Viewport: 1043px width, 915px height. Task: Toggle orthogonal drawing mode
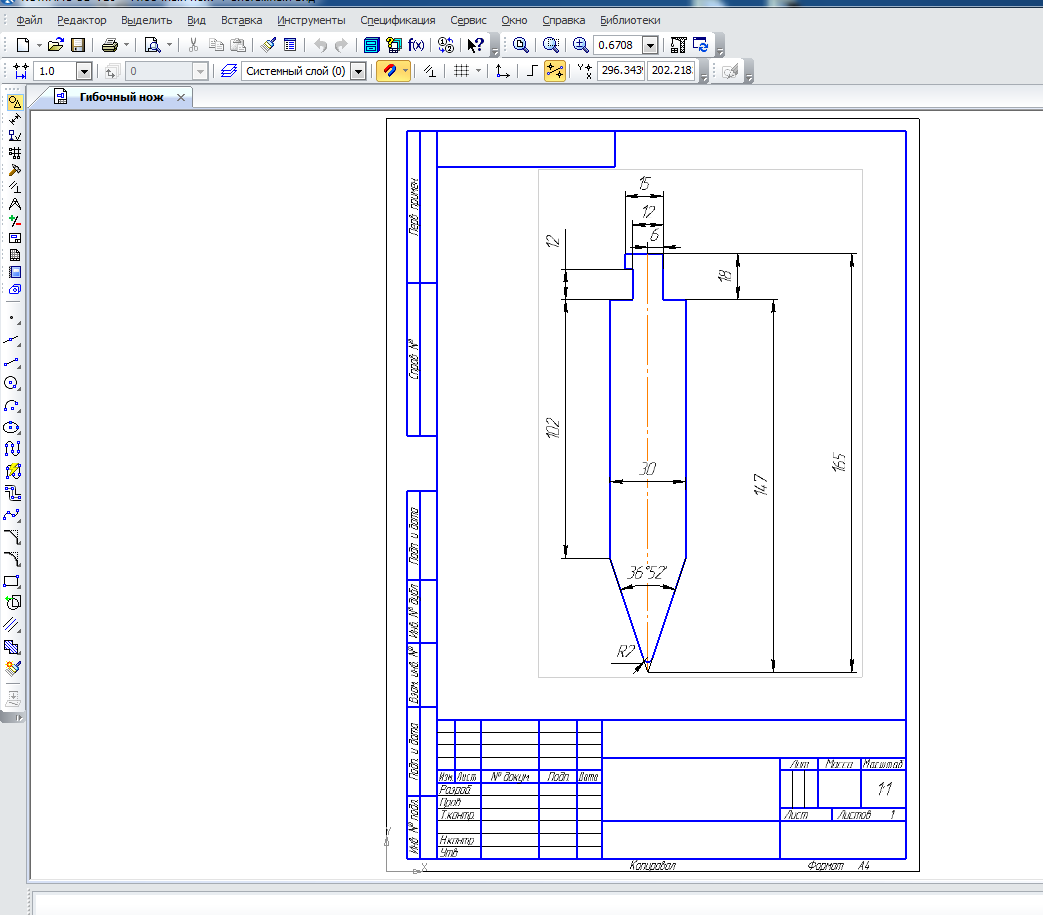click(532, 71)
